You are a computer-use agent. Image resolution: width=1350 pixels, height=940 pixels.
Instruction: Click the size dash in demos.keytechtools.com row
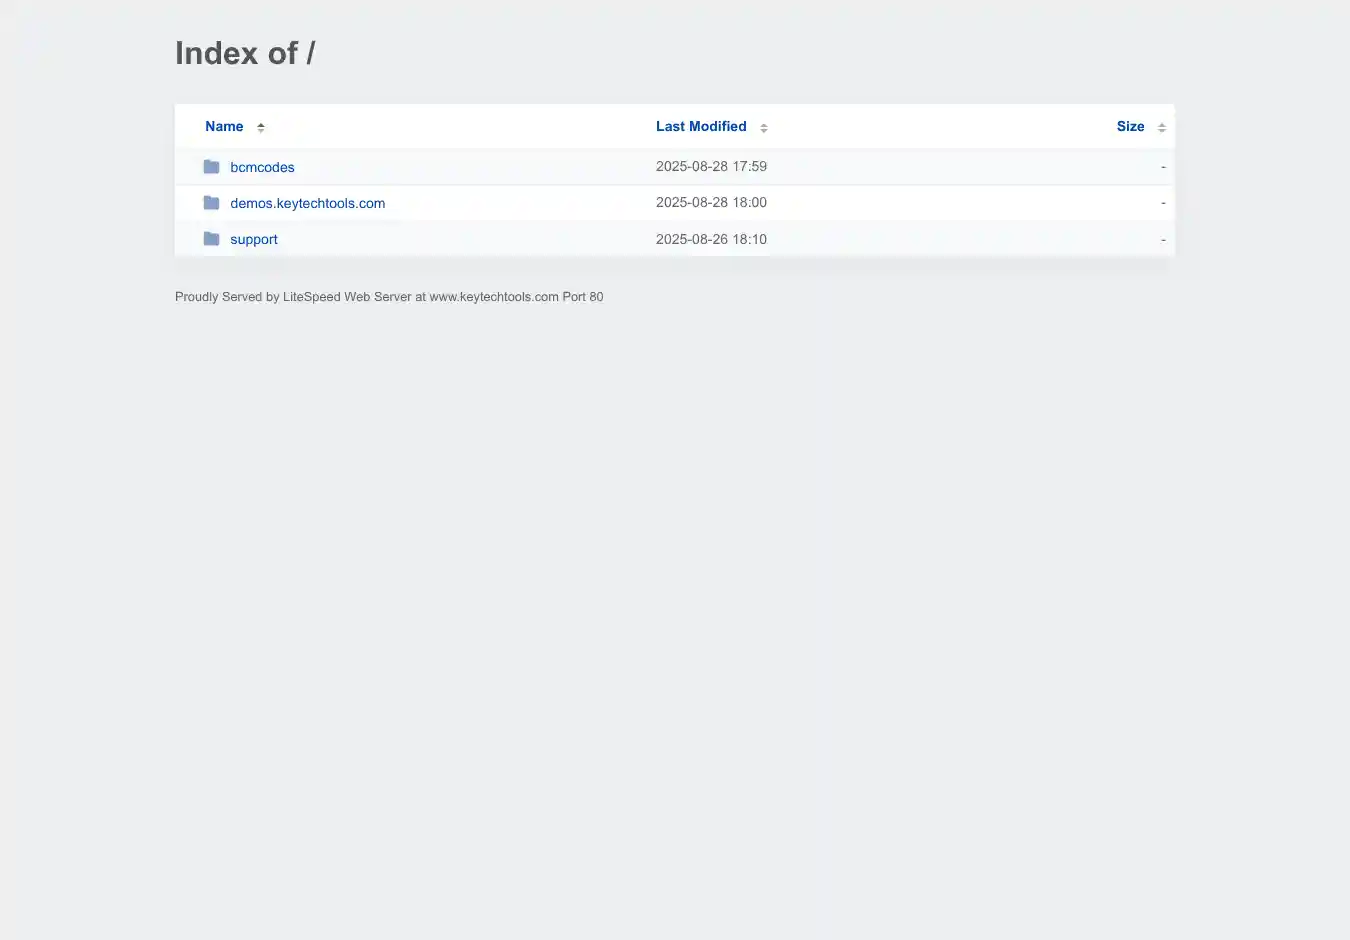1163,202
